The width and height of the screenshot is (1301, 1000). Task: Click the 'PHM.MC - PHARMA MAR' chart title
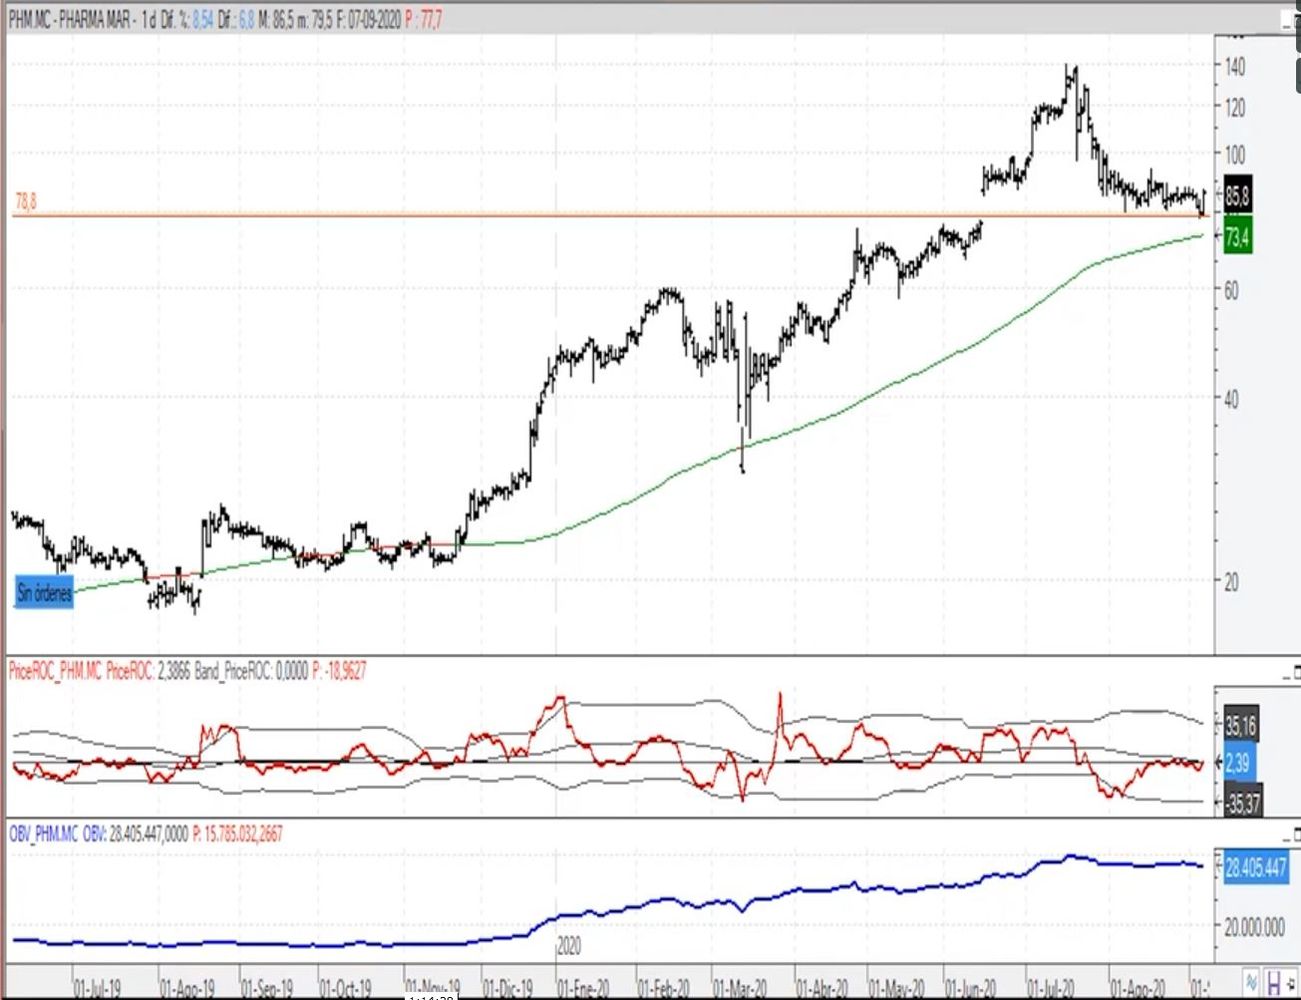coord(69,19)
